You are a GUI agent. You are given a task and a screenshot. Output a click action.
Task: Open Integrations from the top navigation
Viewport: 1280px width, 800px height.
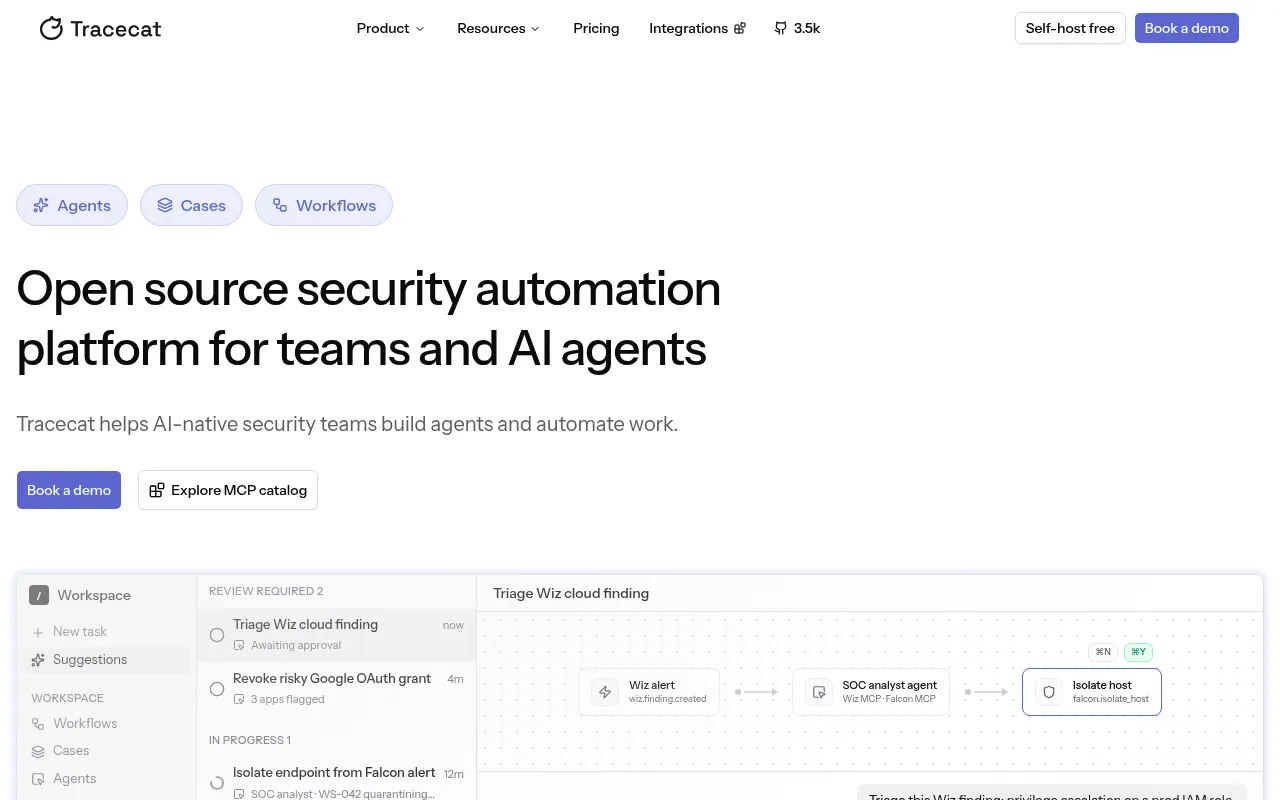[697, 28]
